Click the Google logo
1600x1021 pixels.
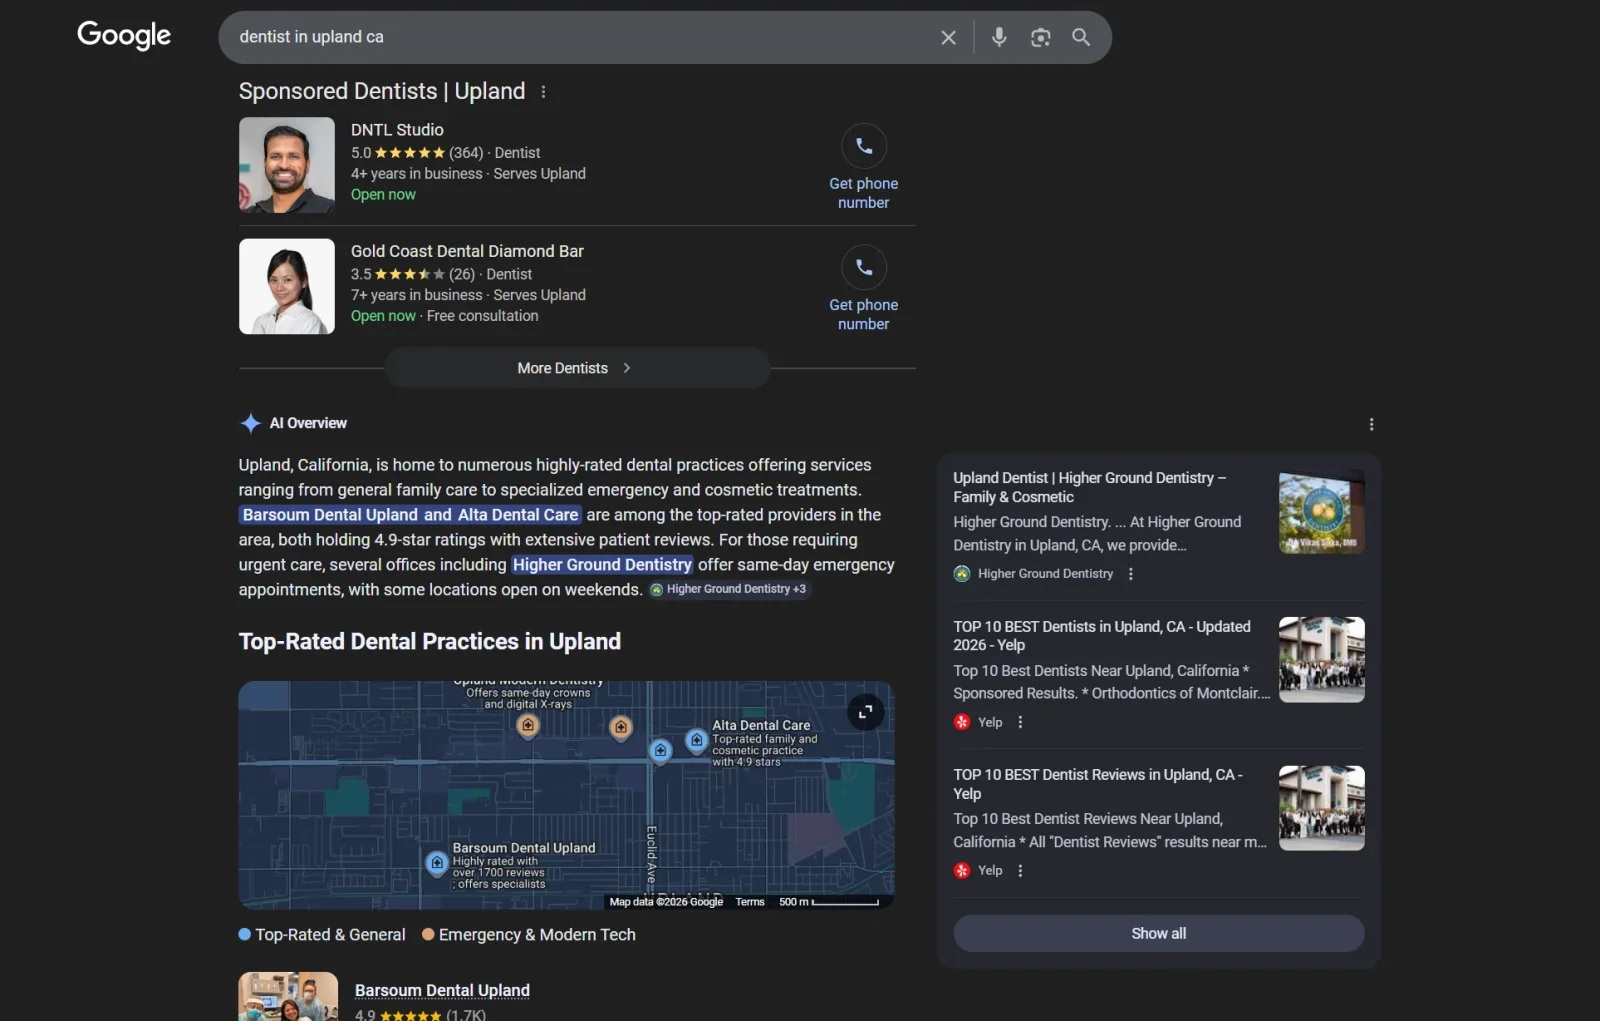pos(124,36)
